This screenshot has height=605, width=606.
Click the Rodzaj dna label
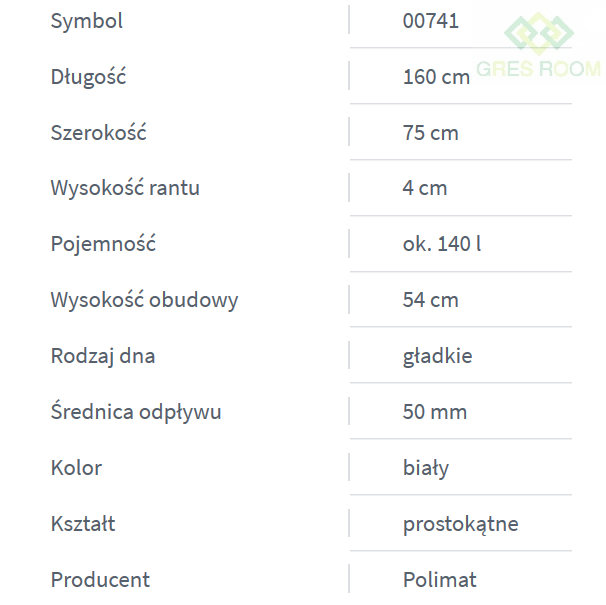(x=103, y=357)
